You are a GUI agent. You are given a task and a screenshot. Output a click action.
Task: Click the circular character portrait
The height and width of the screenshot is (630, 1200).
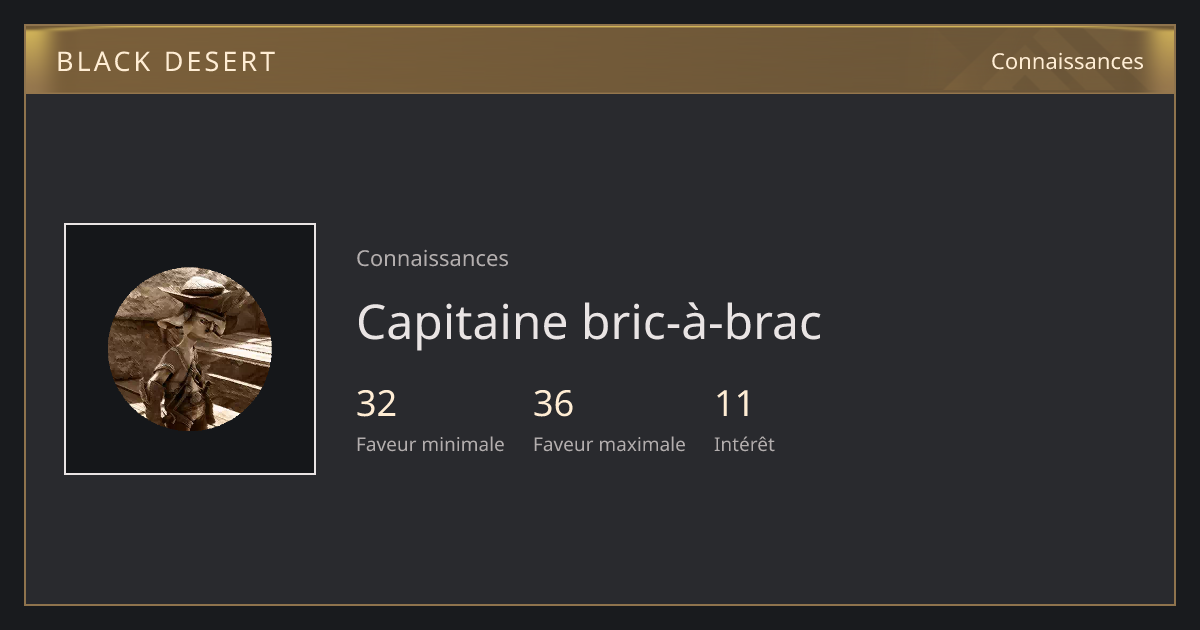click(x=190, y=349)
